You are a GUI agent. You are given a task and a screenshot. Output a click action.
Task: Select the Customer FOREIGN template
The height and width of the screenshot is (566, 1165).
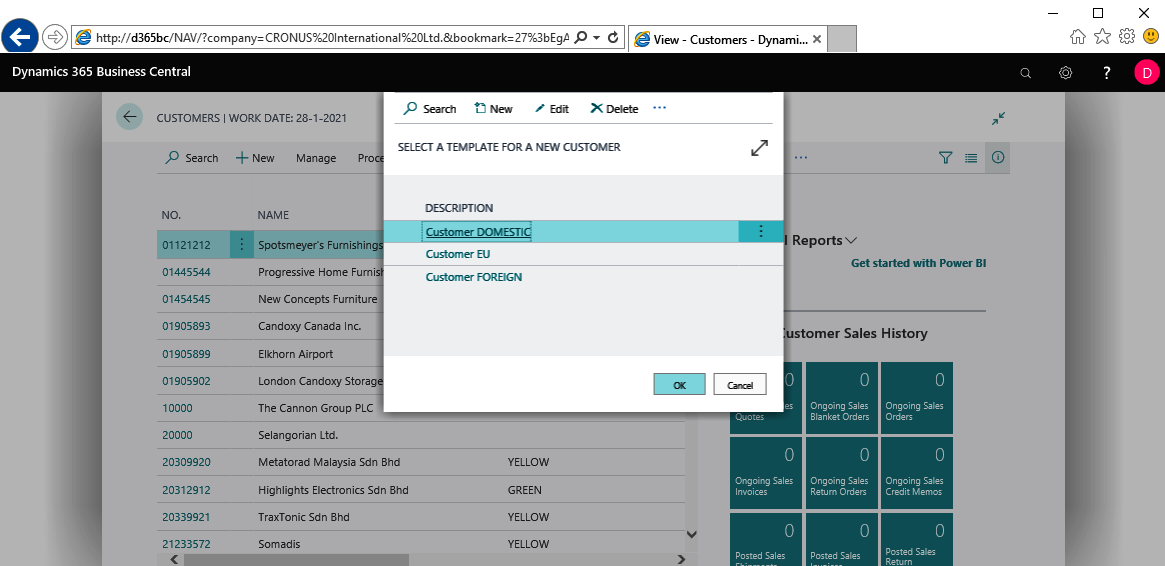tap(473, 277)
